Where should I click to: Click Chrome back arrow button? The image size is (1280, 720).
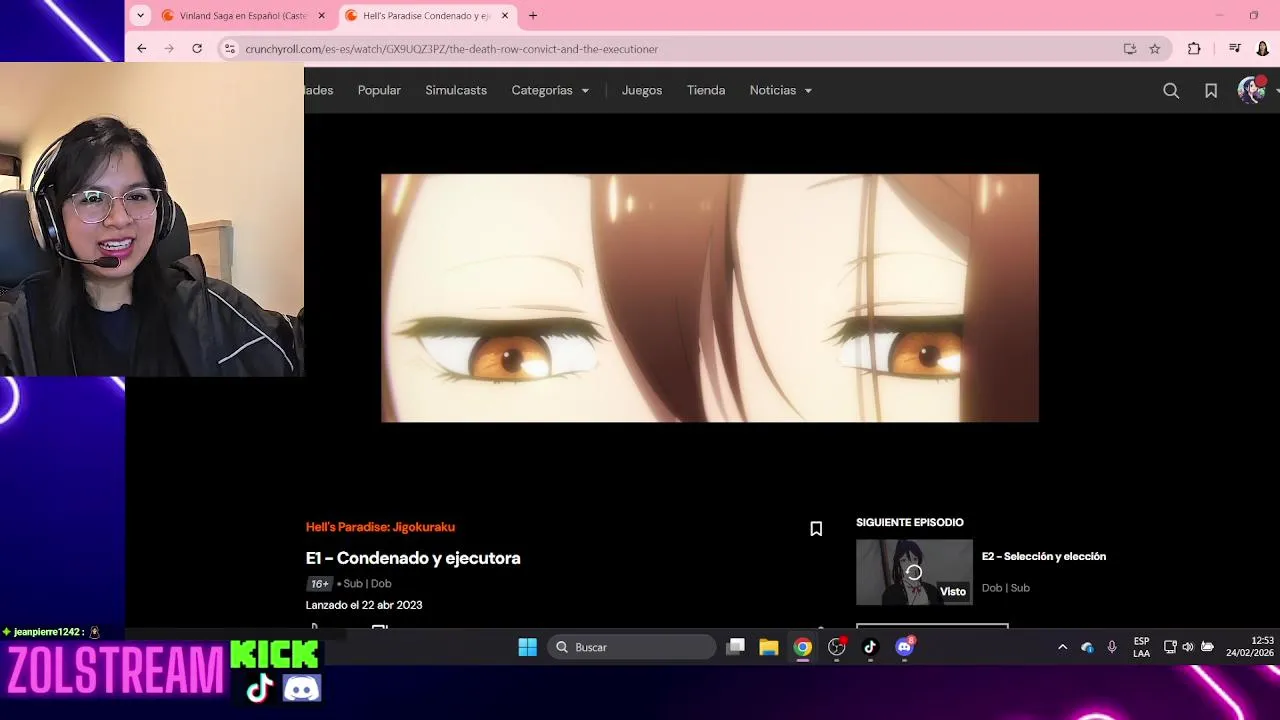point(142,48)
